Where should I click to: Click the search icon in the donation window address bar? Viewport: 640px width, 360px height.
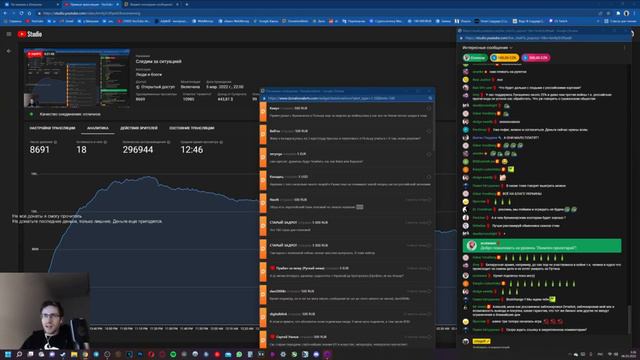pyautogui.click(x=430, y=98)
